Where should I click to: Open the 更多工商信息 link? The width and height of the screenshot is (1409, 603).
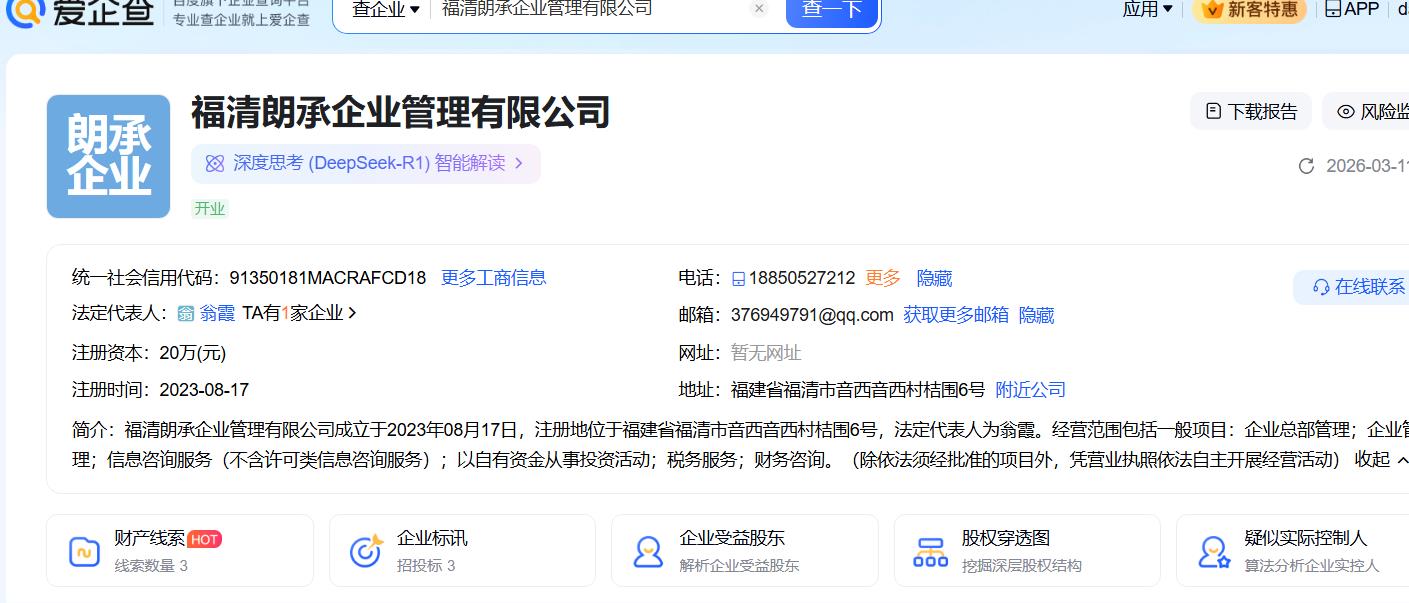pyautogui.click(x=493, y=278)
